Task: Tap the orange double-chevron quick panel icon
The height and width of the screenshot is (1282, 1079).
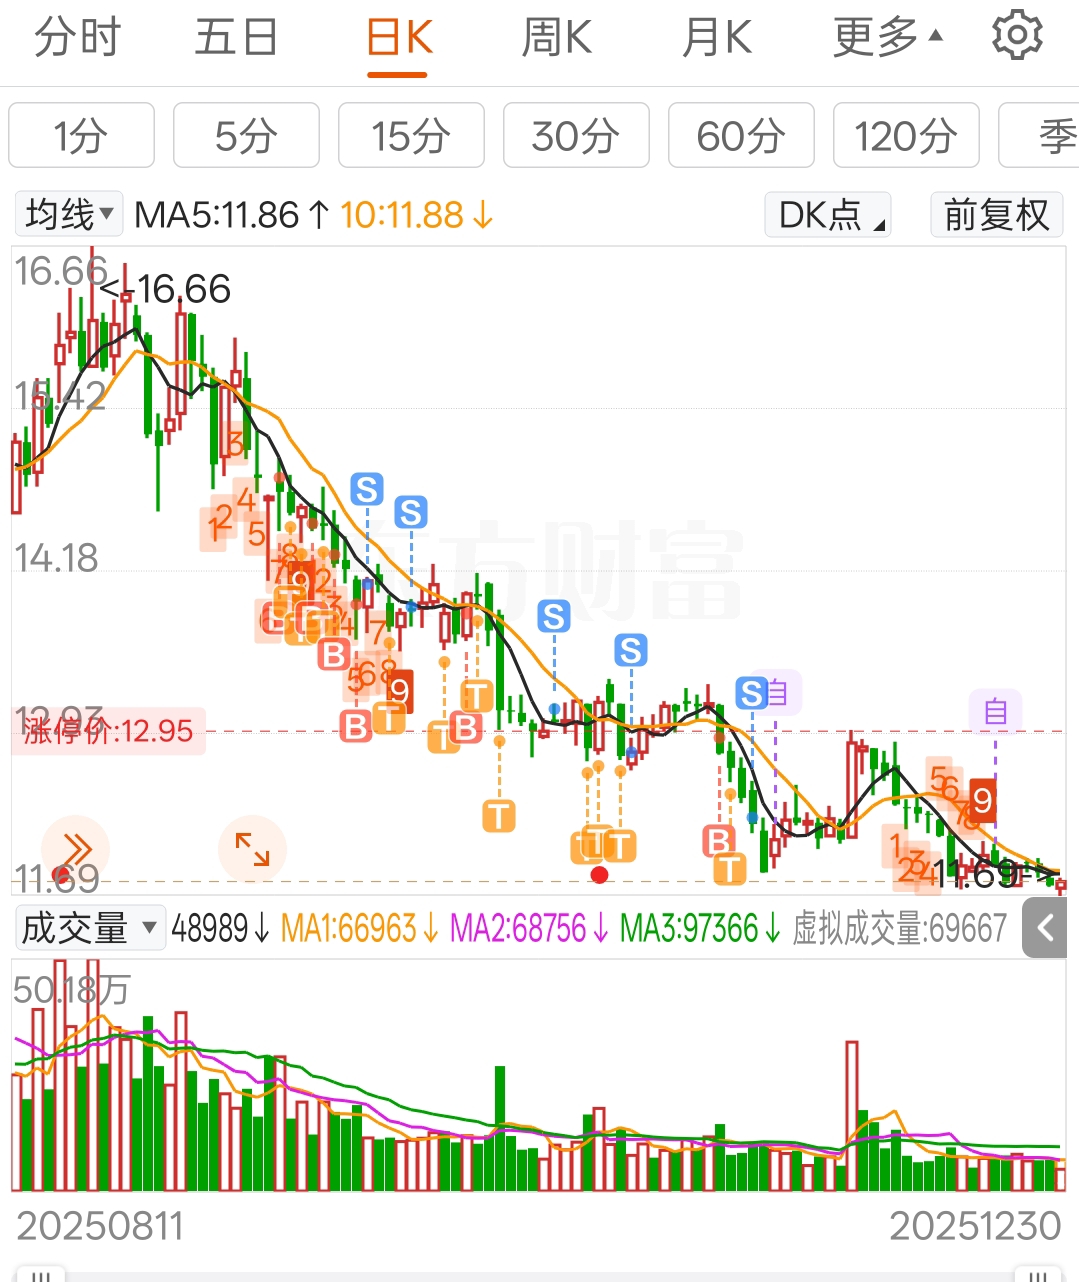Action: (75, 850)
